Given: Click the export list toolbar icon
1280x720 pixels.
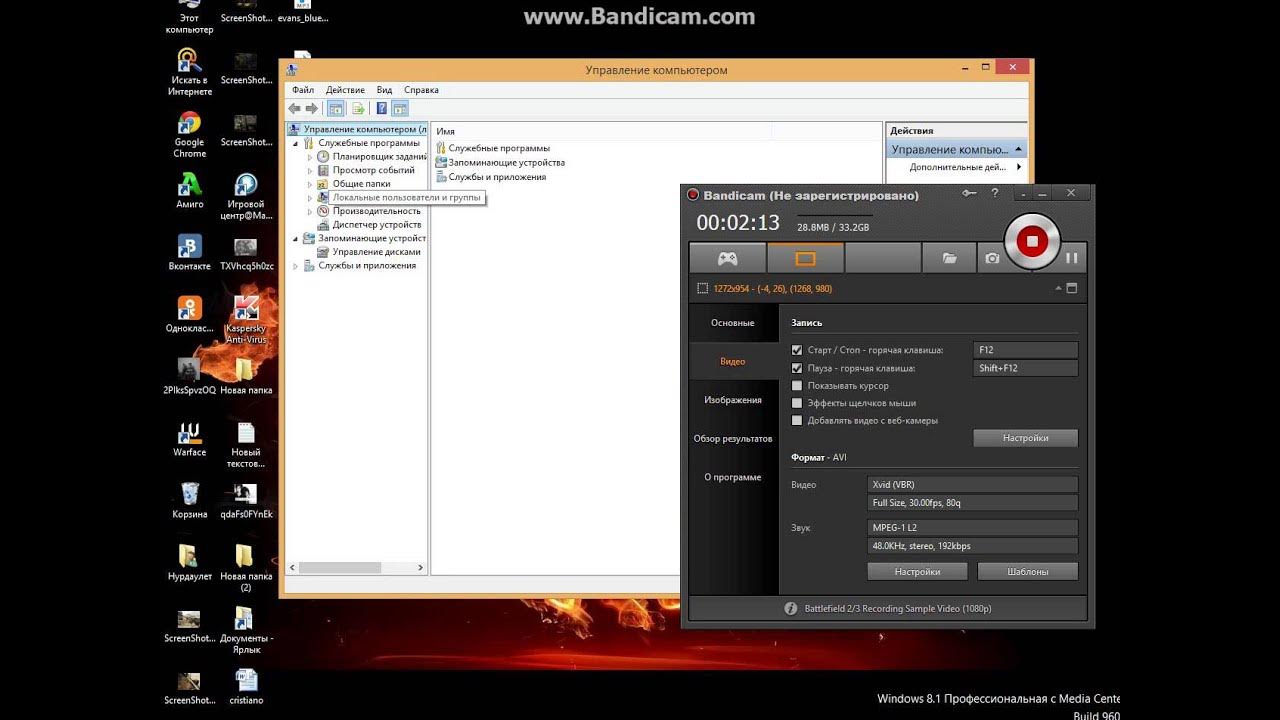Looking at the screenshot, I should 357,108.
